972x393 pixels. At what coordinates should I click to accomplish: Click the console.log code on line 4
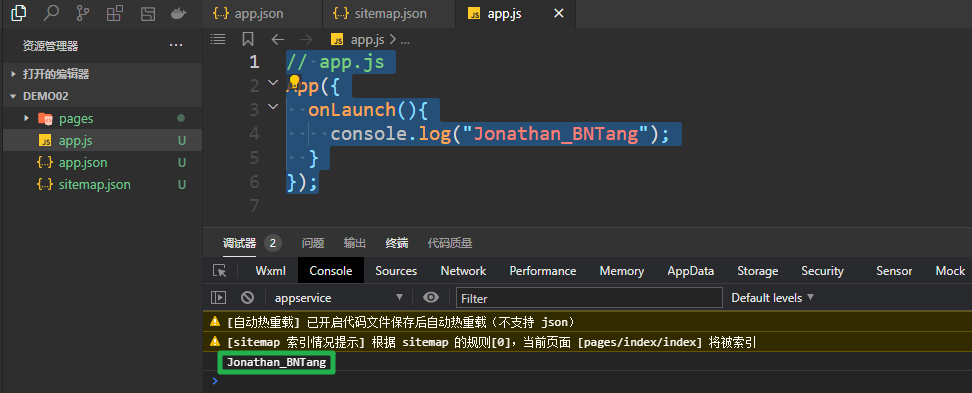tap(500, 133)
